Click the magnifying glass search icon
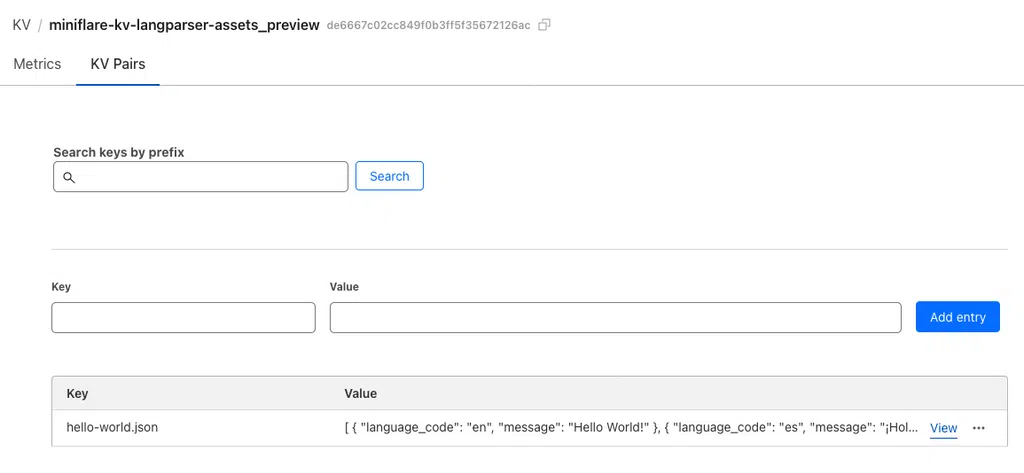 69,177
